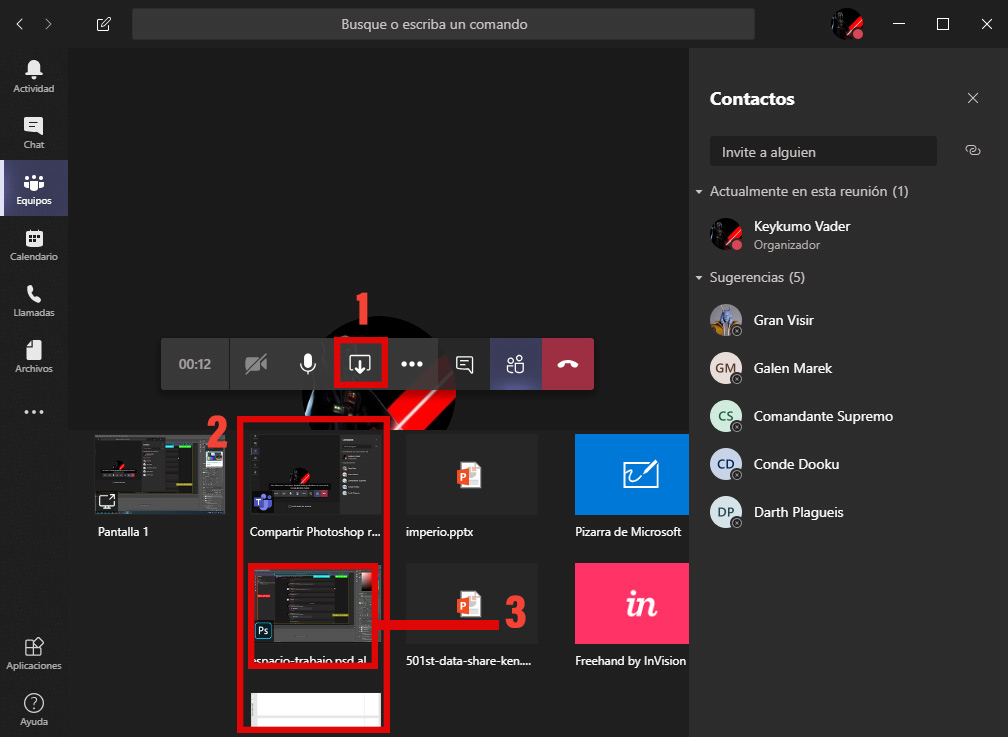
Task: Hang up the call
Action: click(x=567, y=363)
